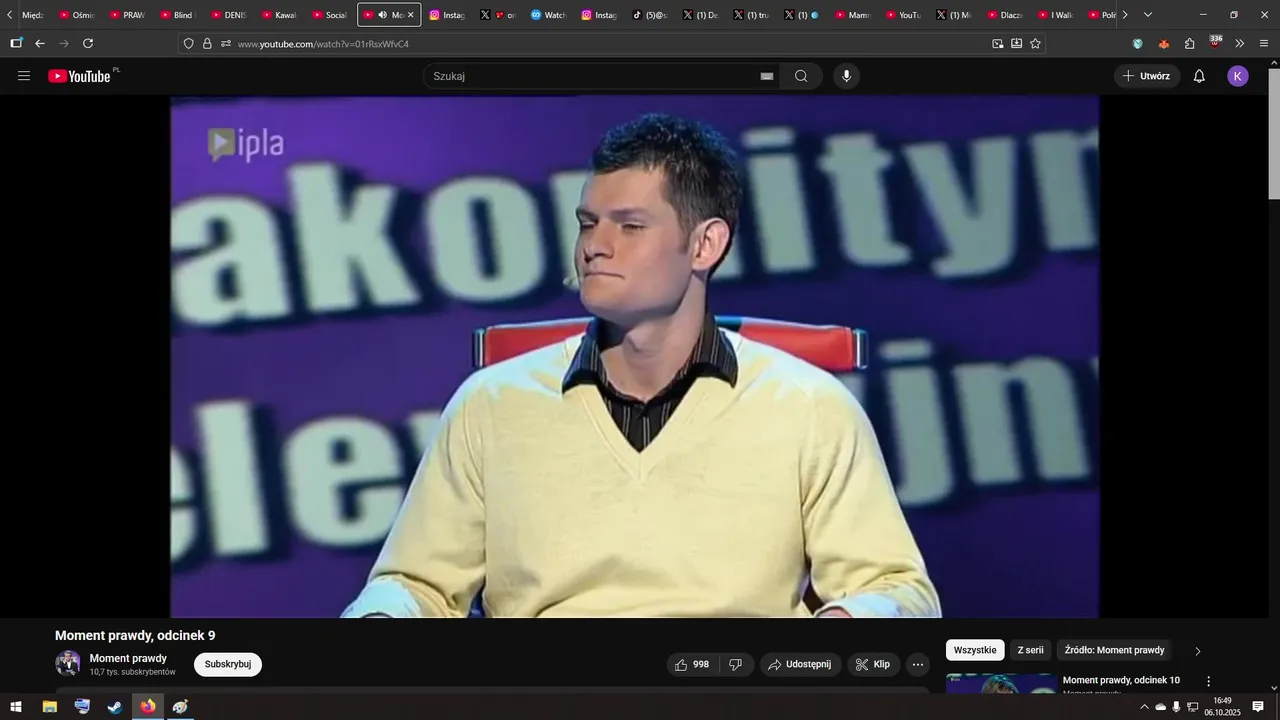Show tracking protection shield icon
This screenshot has width=1280, height=720.
click(x=188, y=44)
